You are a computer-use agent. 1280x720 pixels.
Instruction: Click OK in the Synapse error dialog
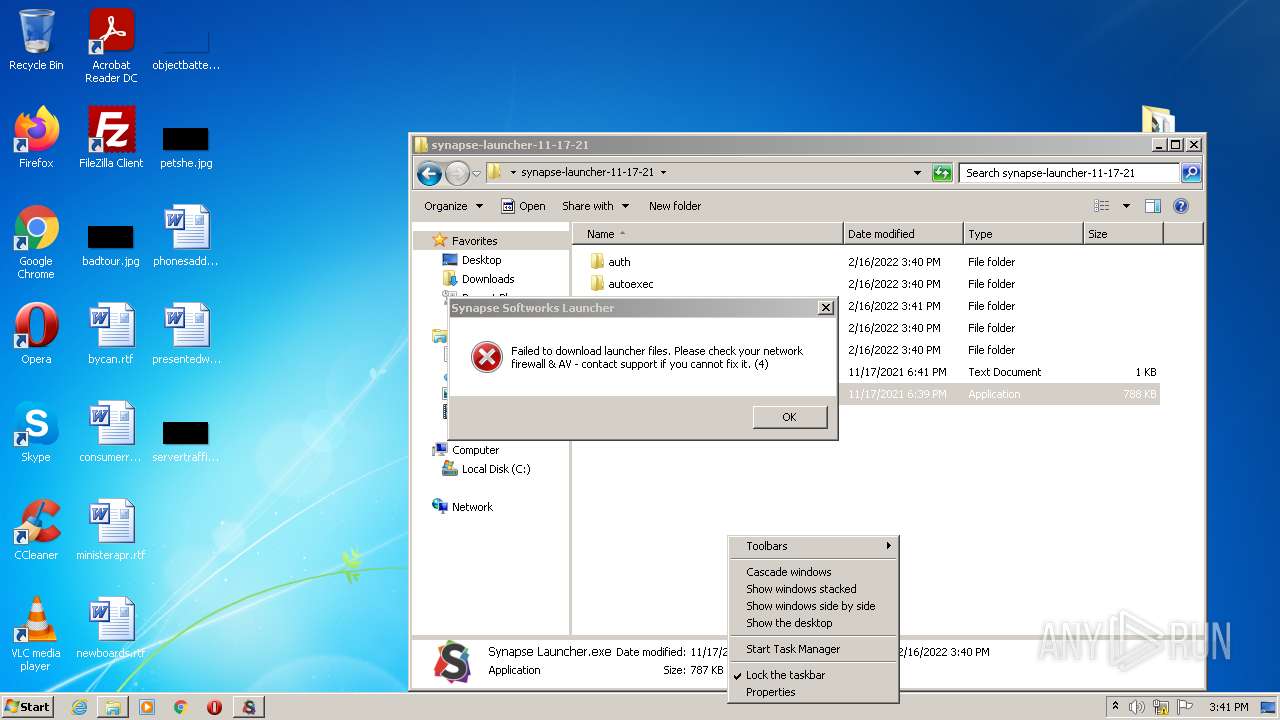pos(790,417)
